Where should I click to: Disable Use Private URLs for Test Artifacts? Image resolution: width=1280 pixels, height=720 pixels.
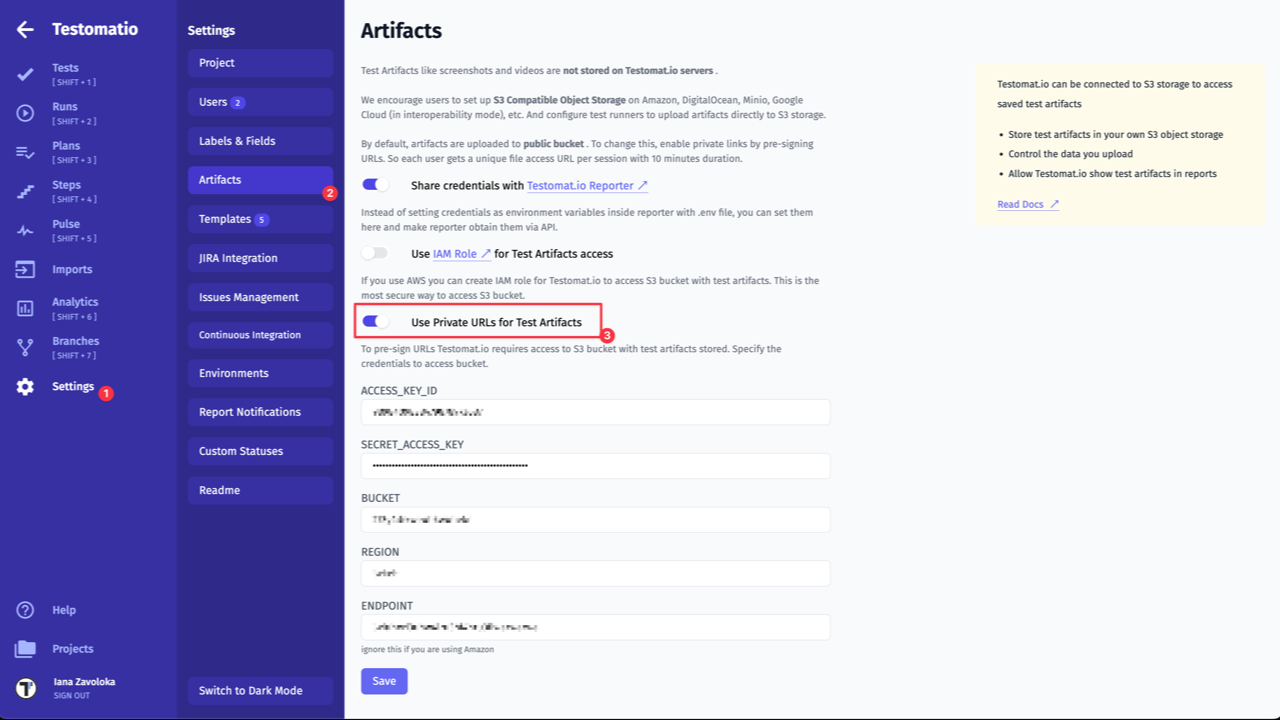click(x=375, y=322)
